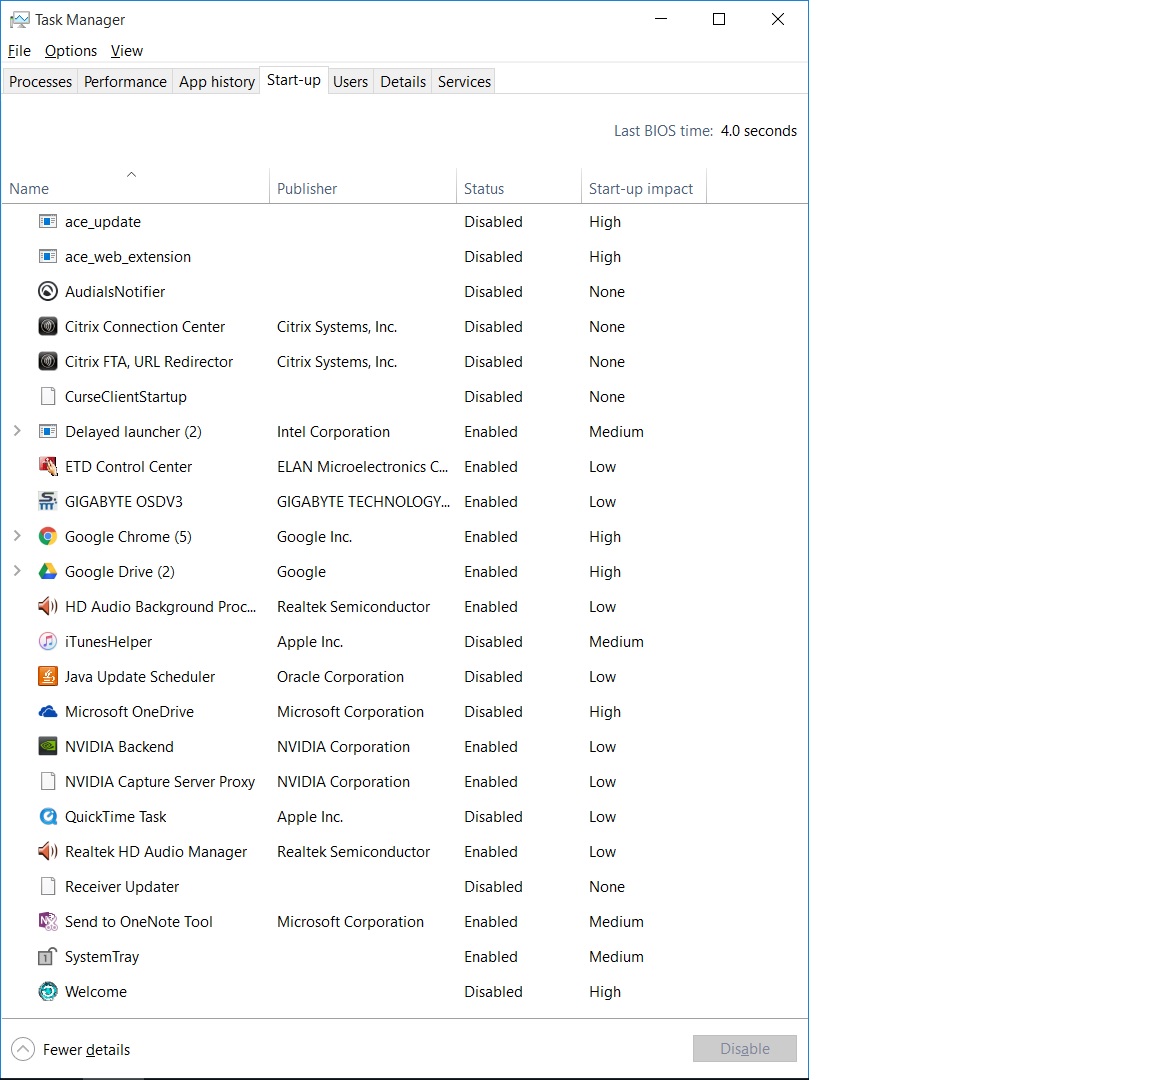
Task: Select the AudialsNotifier icon
Action: point(48,292)
